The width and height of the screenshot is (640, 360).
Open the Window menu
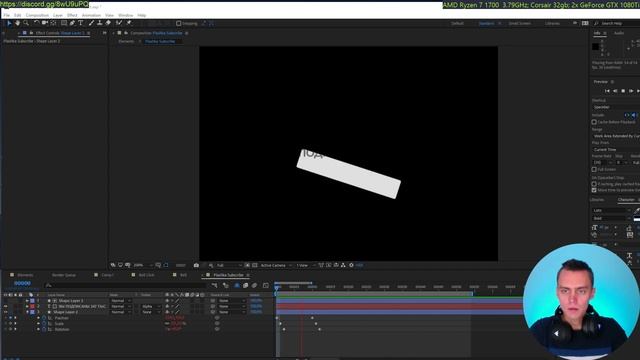point(126,15)
